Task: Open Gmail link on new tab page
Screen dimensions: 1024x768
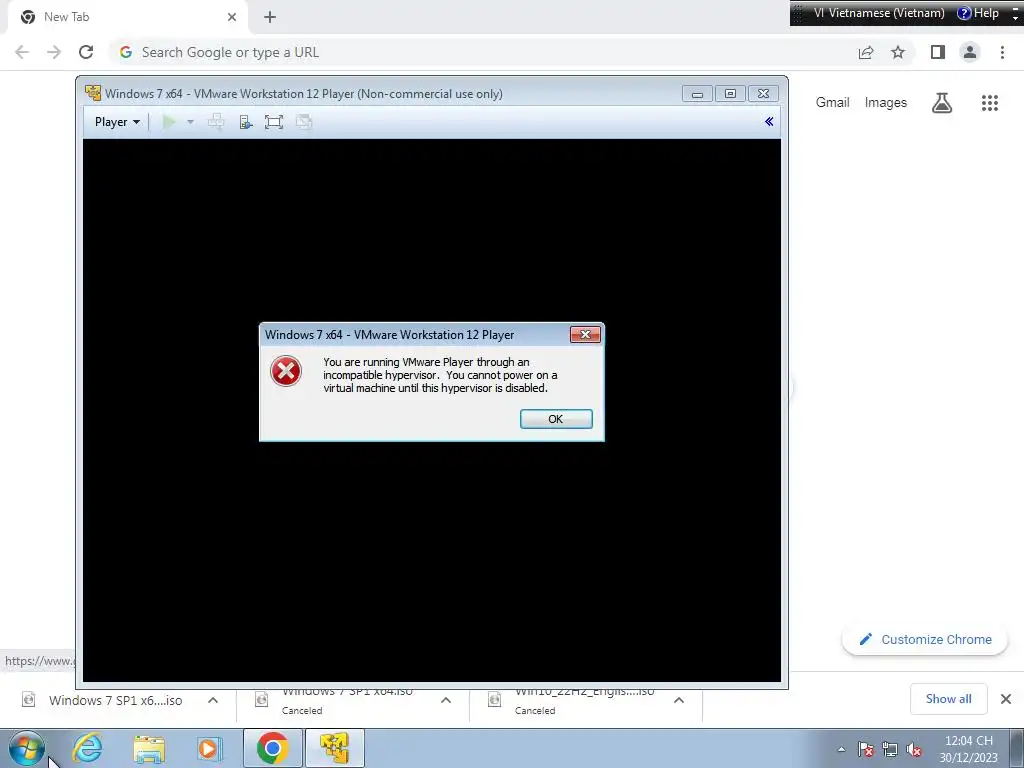Action: click(x=832, y=103)
